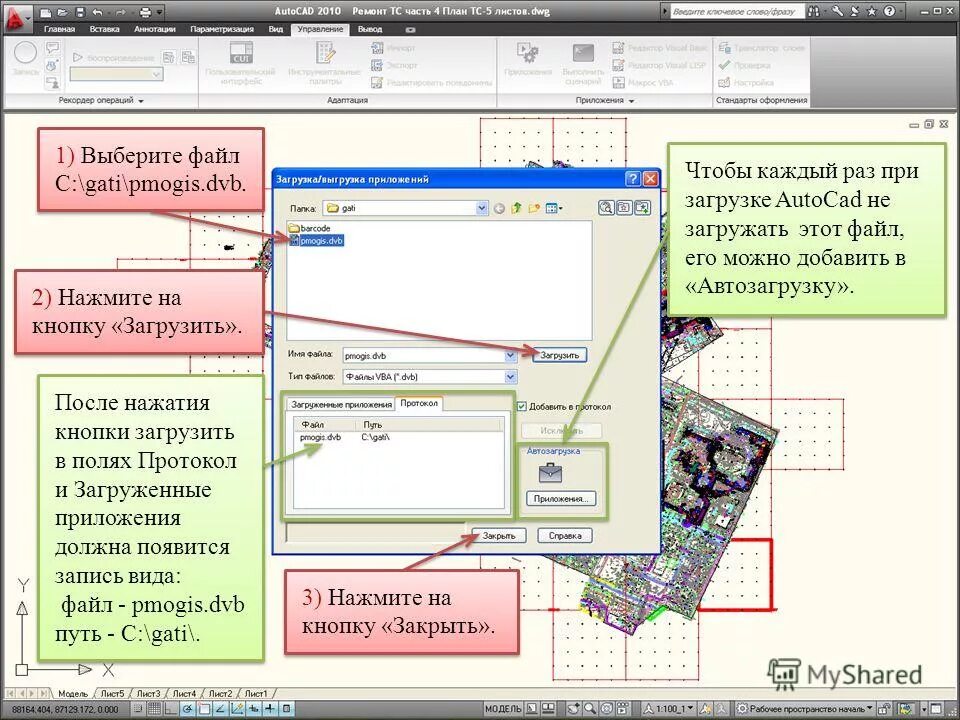The image size is (960, 720).
Task: Click the Save diskette icon in title bar
Action: 81,12
